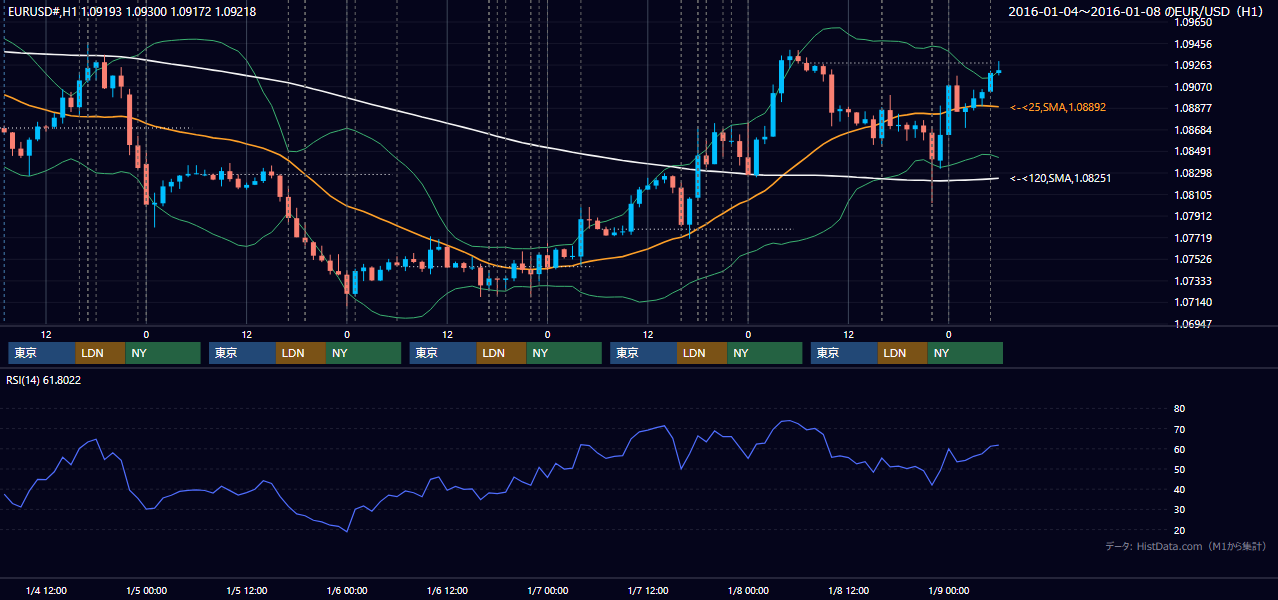Click price axis label 1.08105

pos(1192,195)
